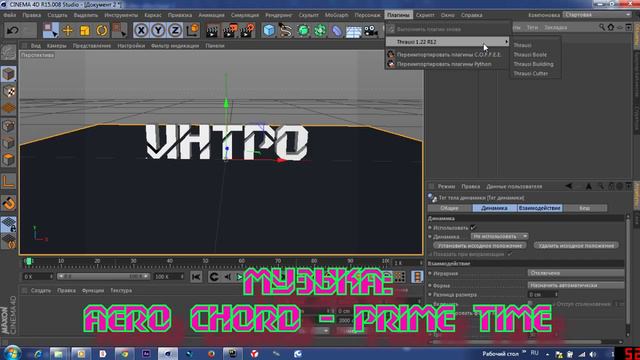Open the Файл menu
The image size is (640, 360).
[9, 15]
